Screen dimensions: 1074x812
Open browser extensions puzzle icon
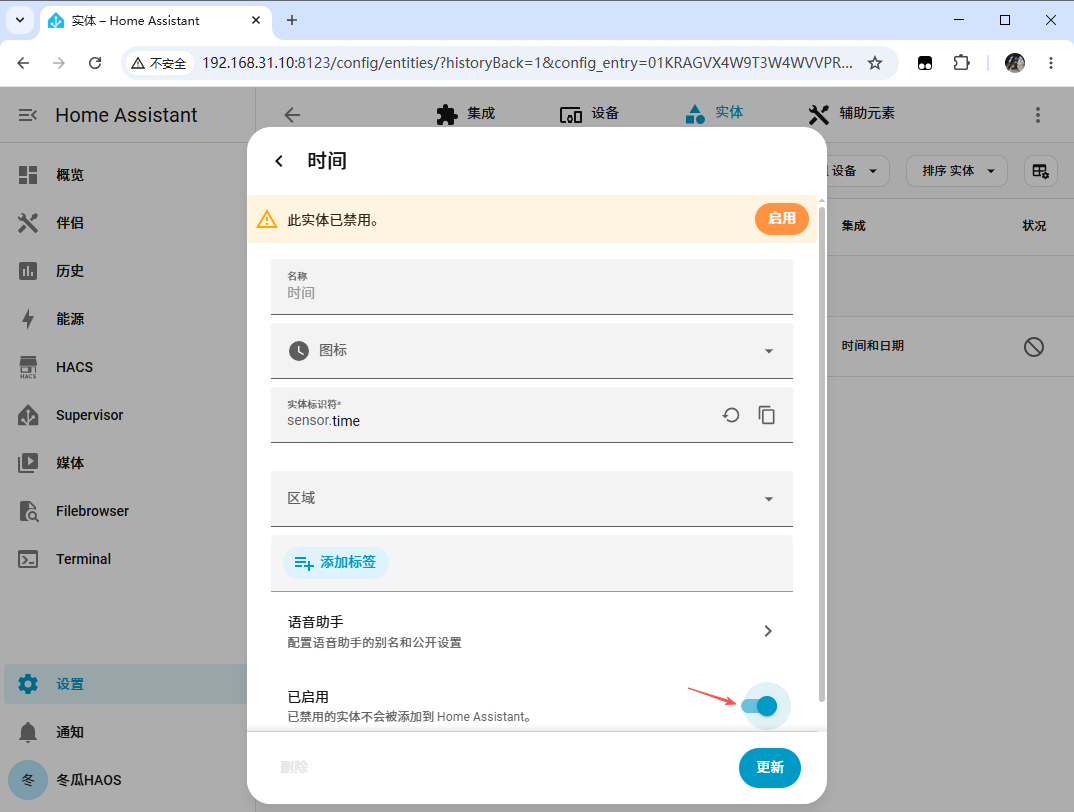(961, 63)
